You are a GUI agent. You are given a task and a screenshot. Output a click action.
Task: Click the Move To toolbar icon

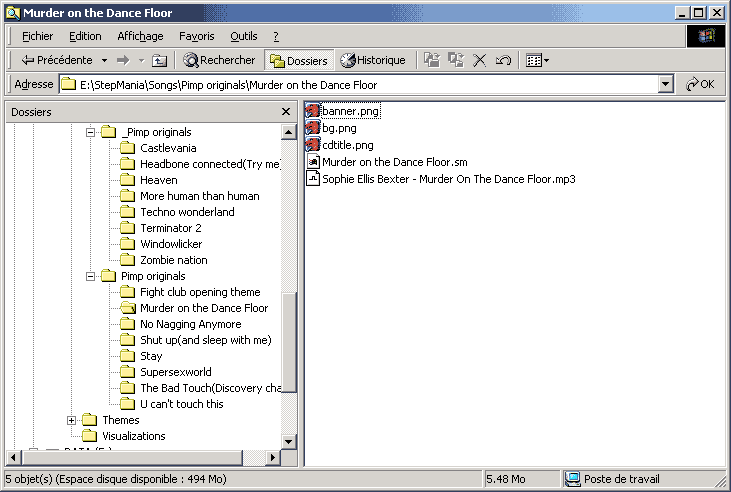432,60
